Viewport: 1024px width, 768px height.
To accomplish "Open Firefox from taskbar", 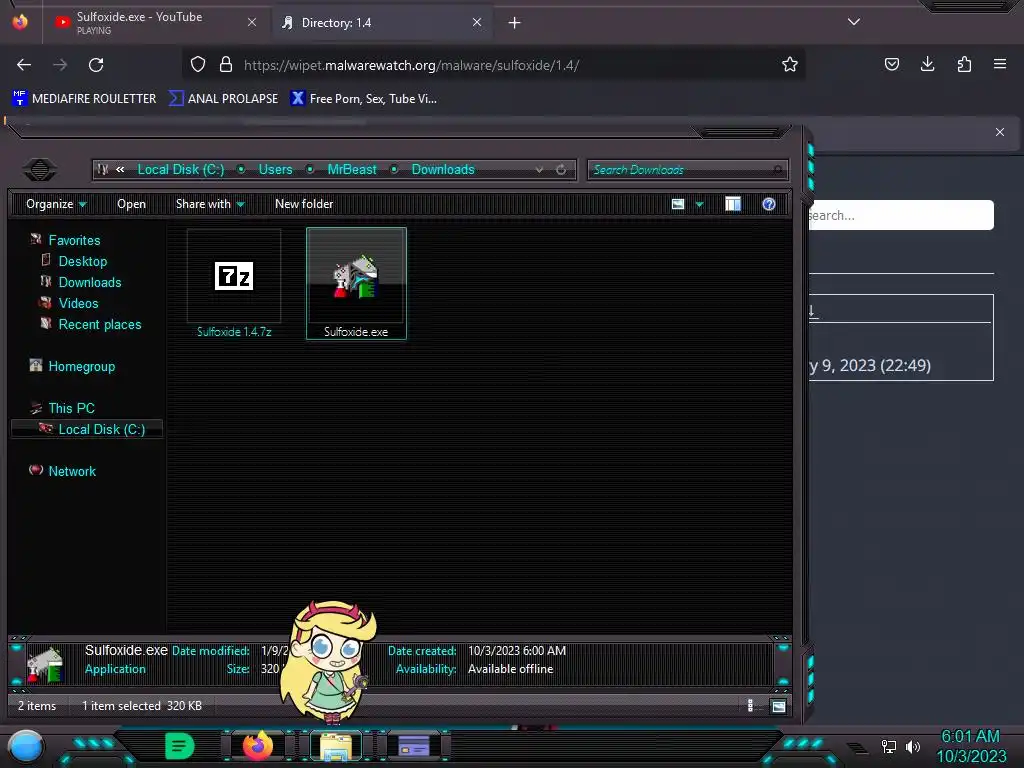I will pos(258,745).
